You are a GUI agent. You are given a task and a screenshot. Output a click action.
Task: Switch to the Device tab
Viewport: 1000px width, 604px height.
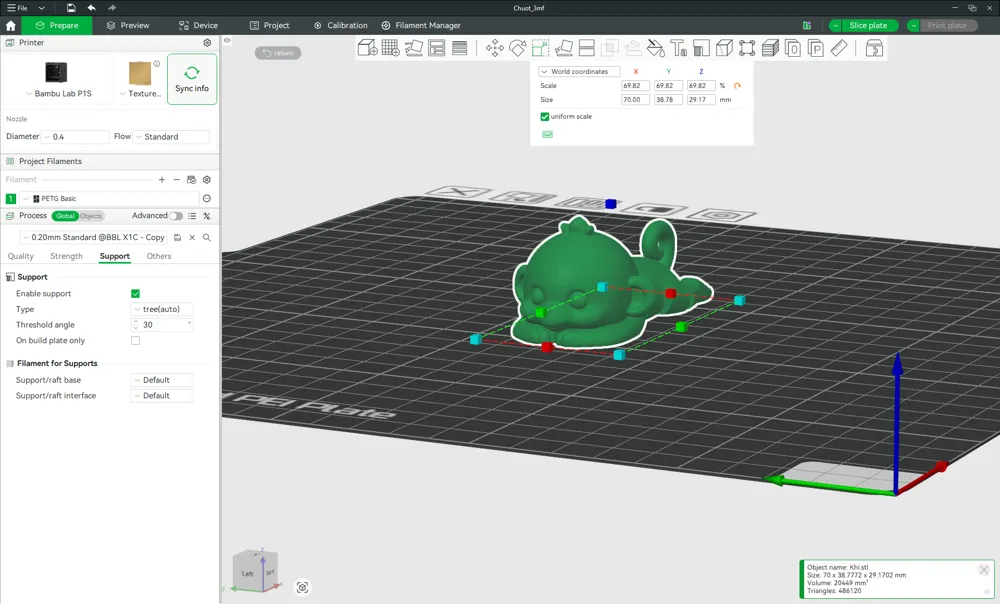tap(198, 26)
